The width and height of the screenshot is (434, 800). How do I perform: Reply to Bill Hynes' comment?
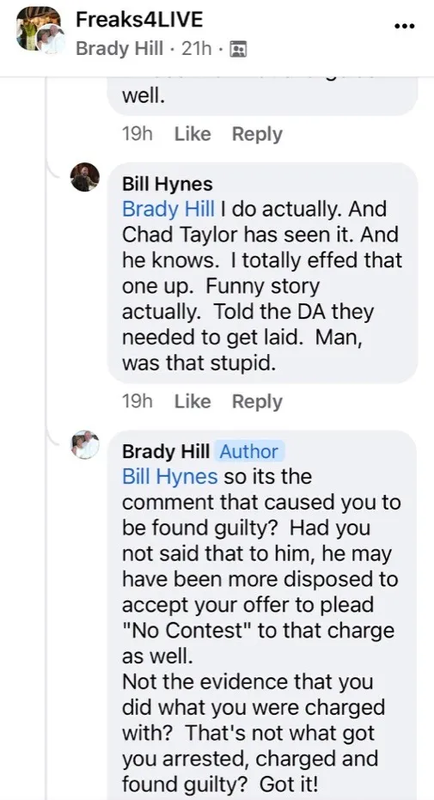(257, 401)
